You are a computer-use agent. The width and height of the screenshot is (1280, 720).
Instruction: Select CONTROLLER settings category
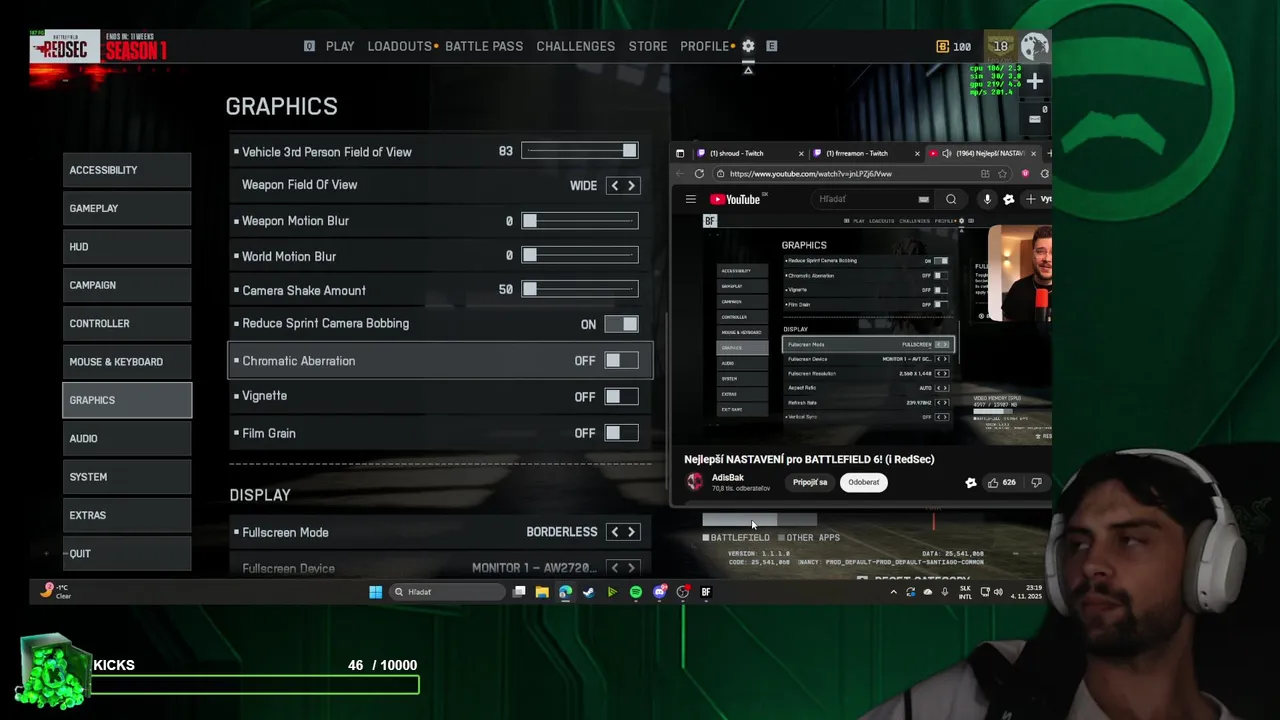point(127,324)
